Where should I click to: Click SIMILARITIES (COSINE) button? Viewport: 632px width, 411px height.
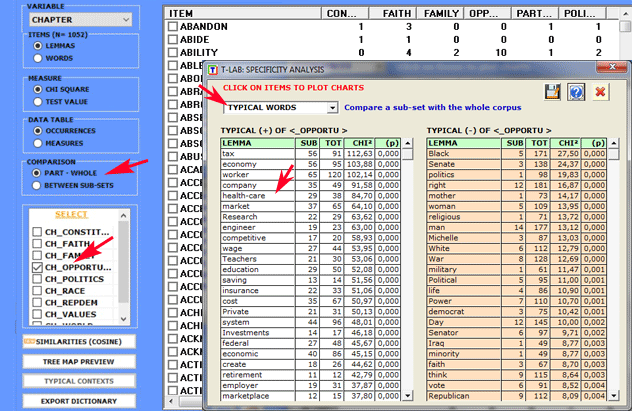pos(79,342)
